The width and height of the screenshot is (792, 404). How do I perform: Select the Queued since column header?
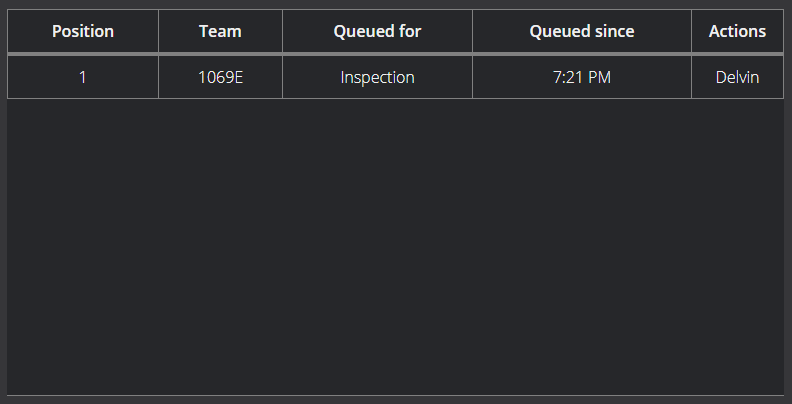pos(582,31)
